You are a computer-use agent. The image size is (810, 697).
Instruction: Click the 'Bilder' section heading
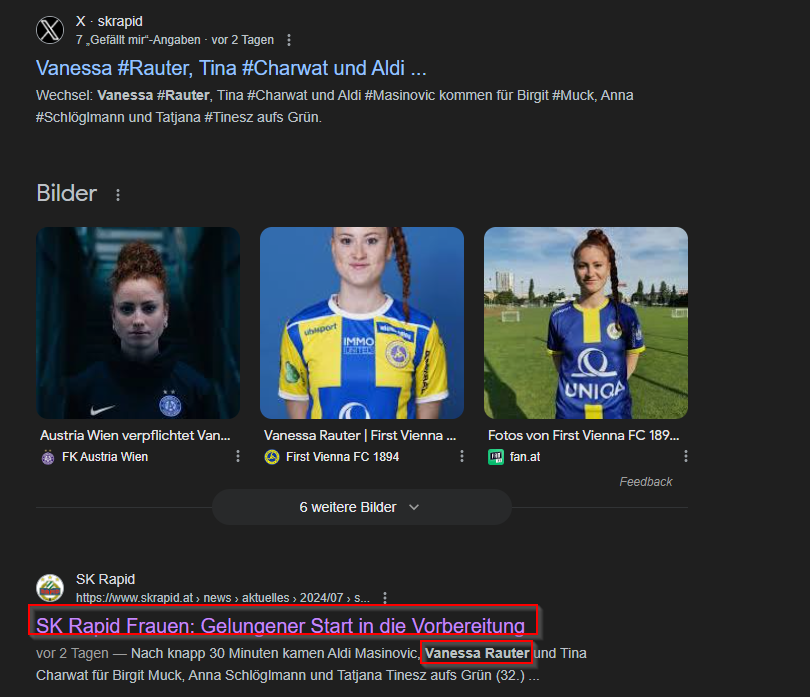tap(67, 193)
